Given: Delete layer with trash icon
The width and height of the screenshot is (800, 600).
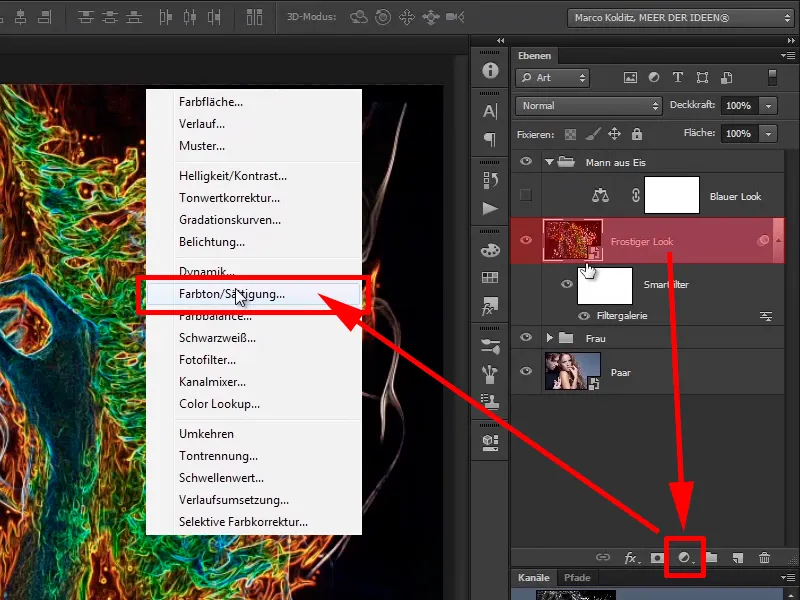Looking at the screenshot, I should (764, 558).
